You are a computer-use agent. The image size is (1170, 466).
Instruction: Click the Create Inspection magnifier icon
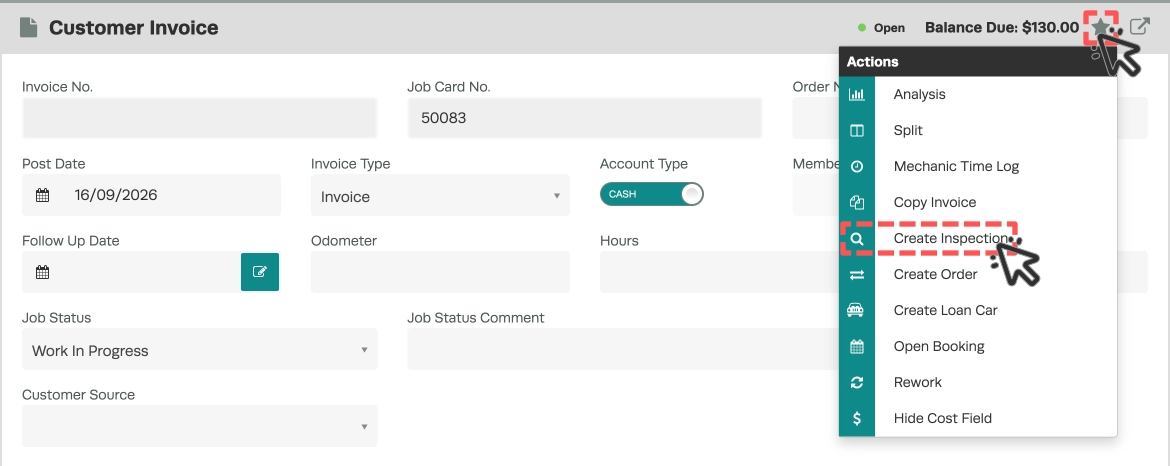[857, 239]
